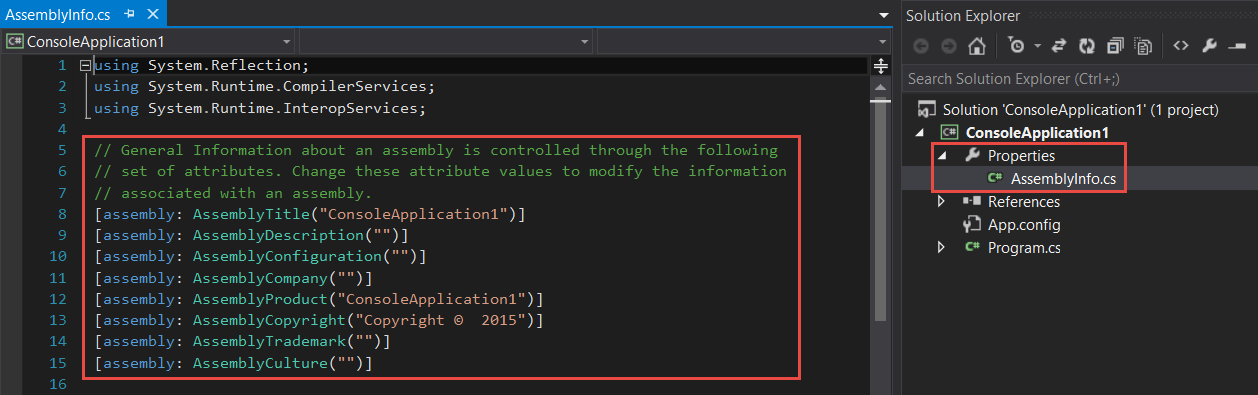Image resolution: width=1258 pixels, height=395 pixels.
Task: Open the ConsoleApplication1 navigation dropdown
Action: pyautogui.click(x=150, y=42)
